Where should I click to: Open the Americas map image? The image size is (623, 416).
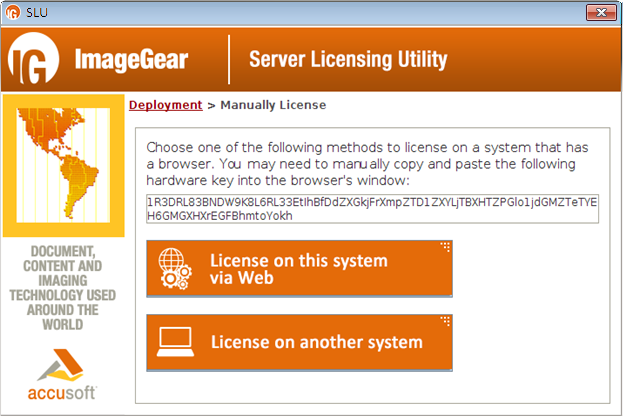pos(62,167)
